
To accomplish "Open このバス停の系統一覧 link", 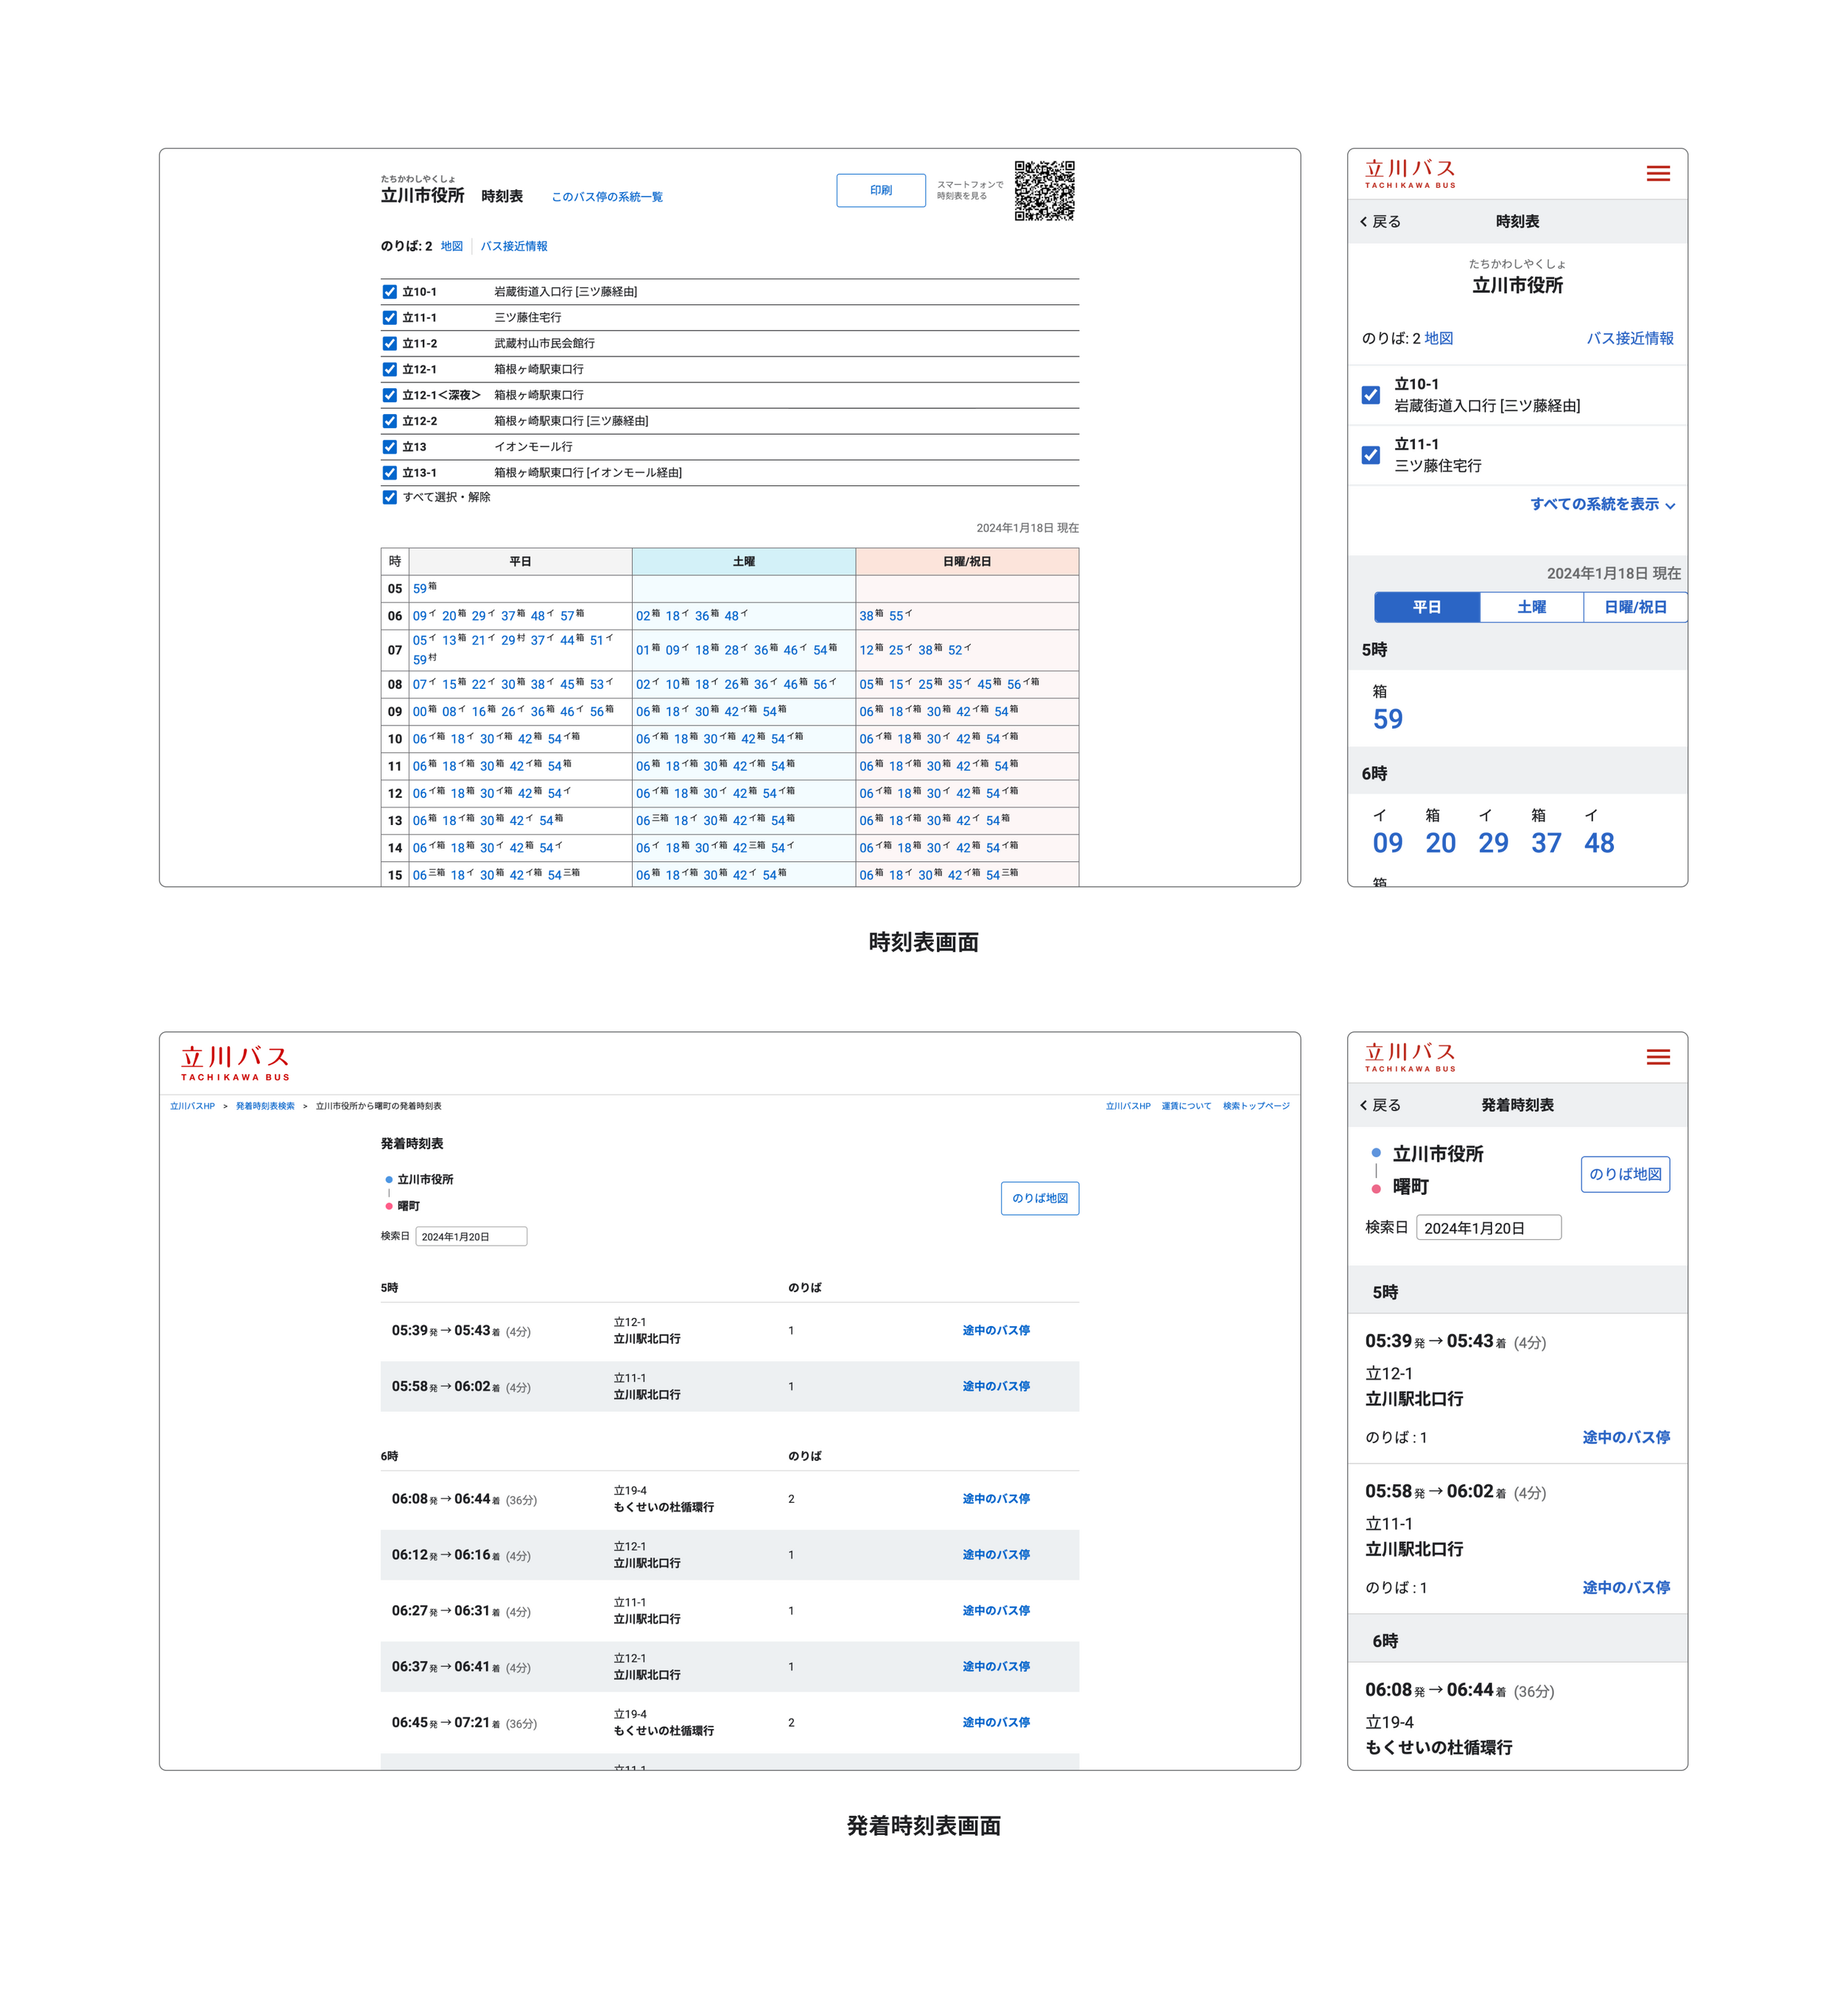I will pyautogui.click(x=607, y=197).
